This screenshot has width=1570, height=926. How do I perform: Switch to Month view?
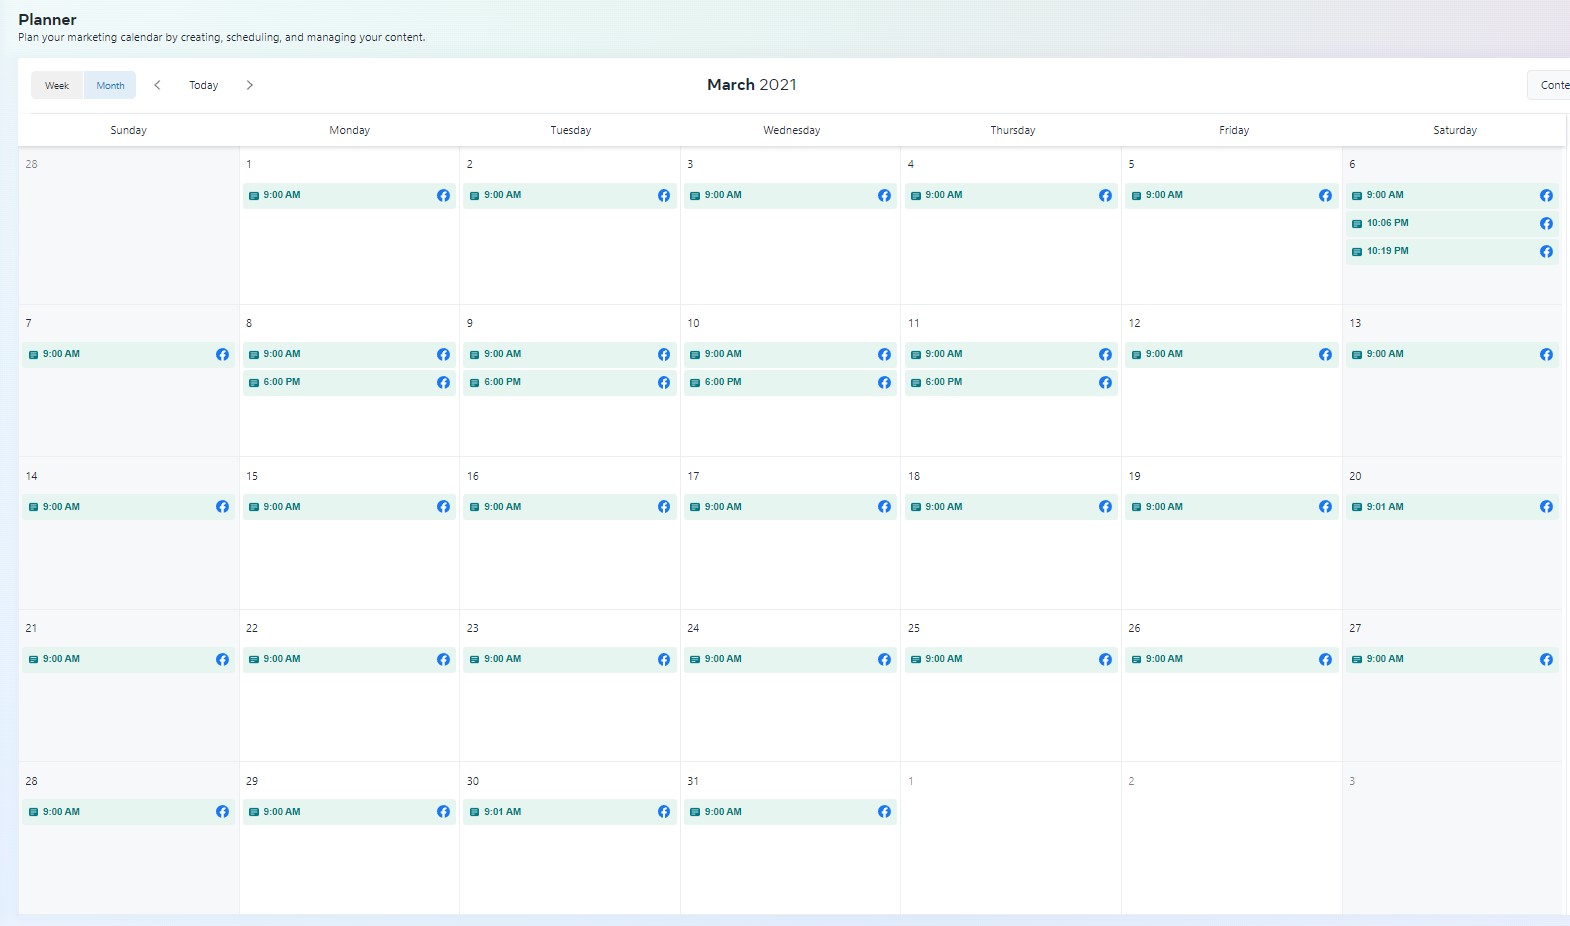[x=110, y=86]
